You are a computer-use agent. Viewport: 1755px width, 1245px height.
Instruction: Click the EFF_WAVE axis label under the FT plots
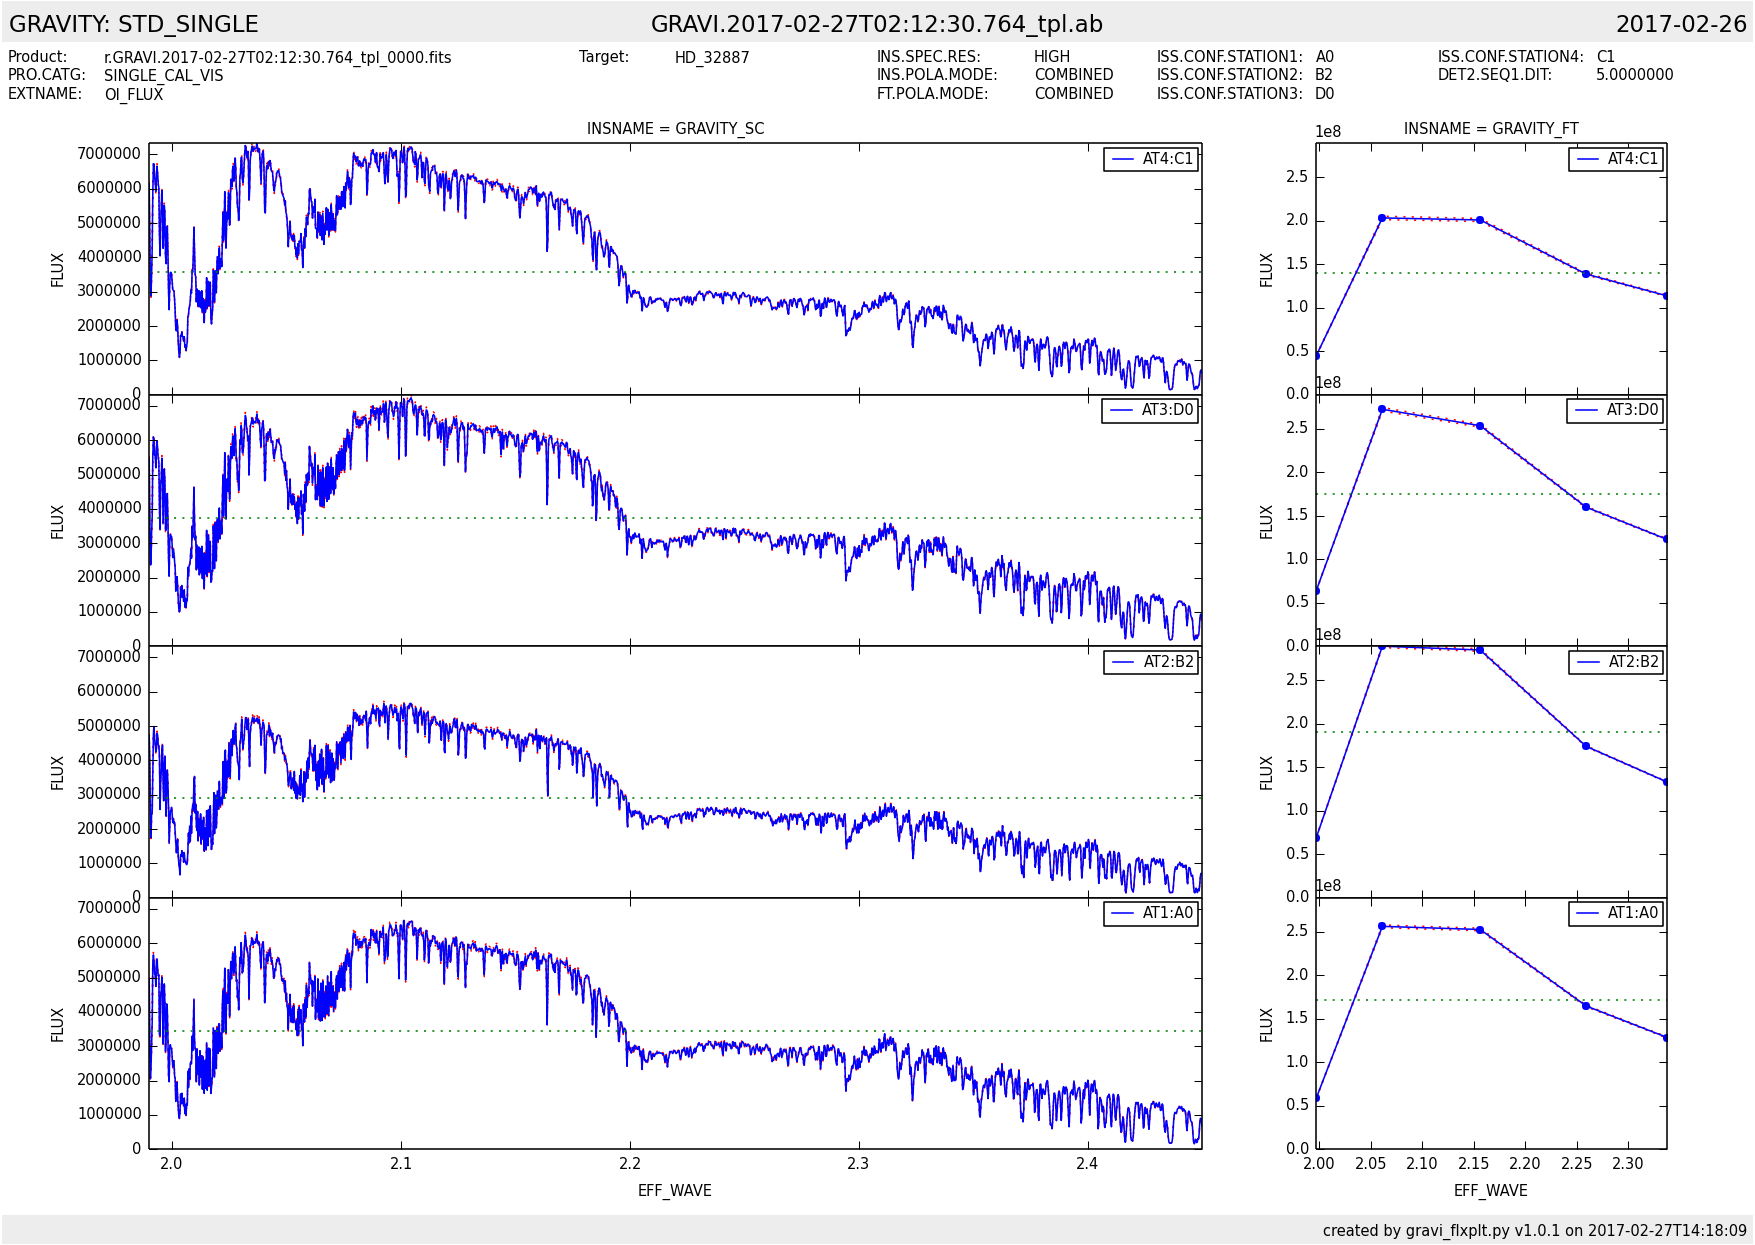[1491, 1191]
